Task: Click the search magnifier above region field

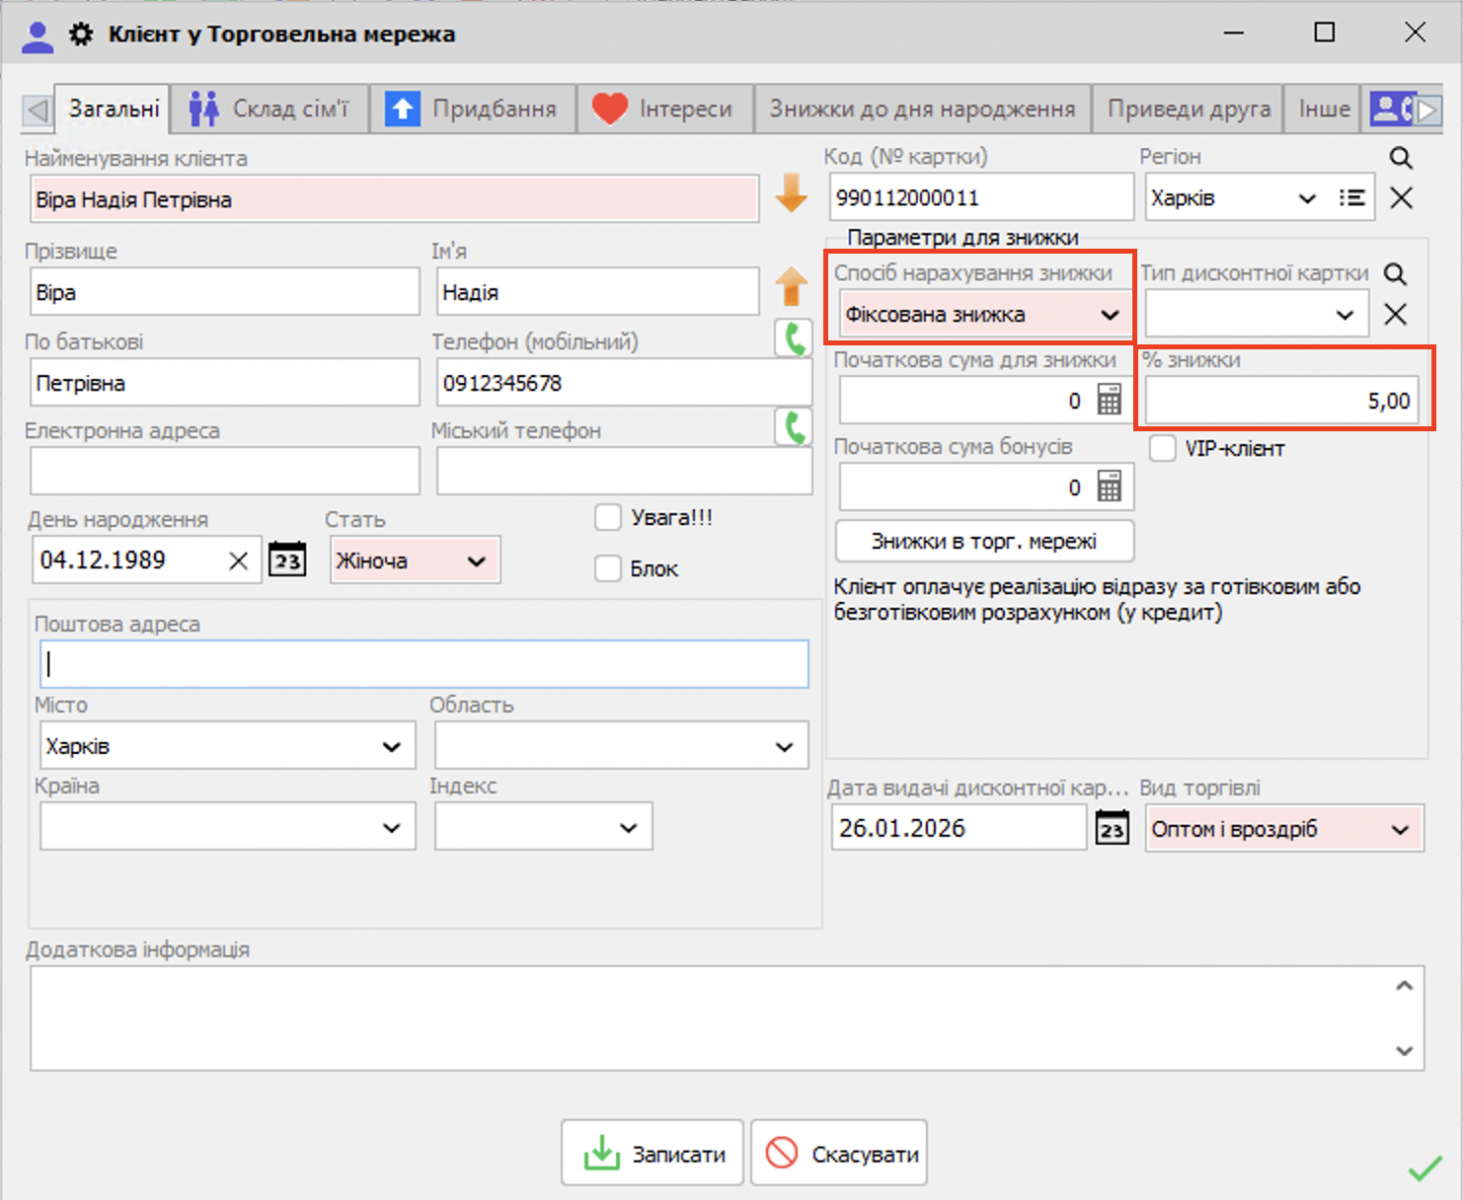Action: tap(1401, 158)
